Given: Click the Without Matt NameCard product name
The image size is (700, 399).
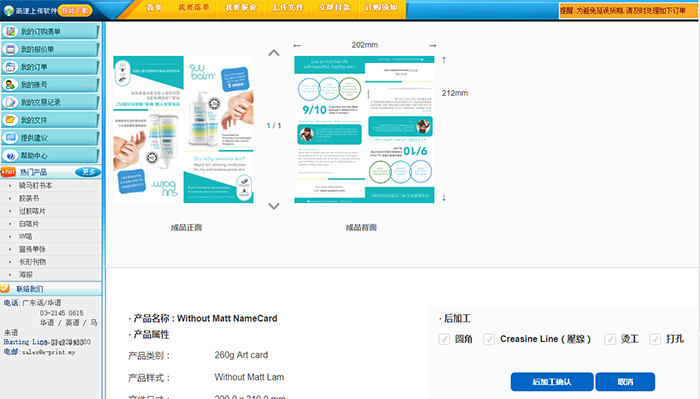Looking at the screenshot, I should [227, 318].
